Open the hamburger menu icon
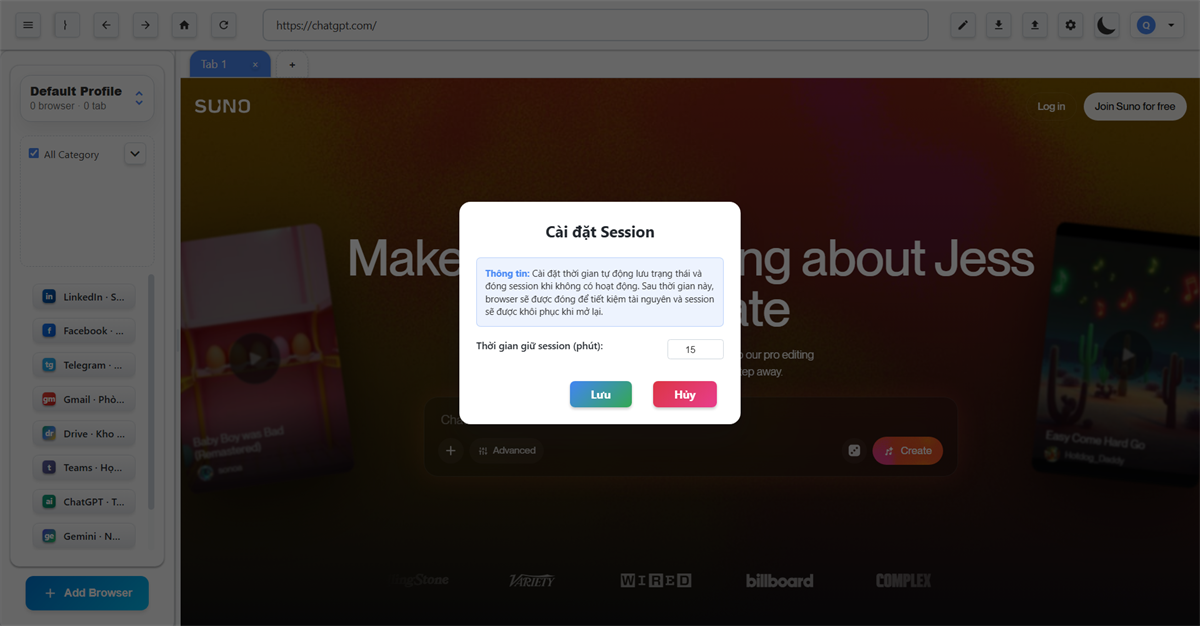Screen dimensions: 1200x626 click(27, 25)
